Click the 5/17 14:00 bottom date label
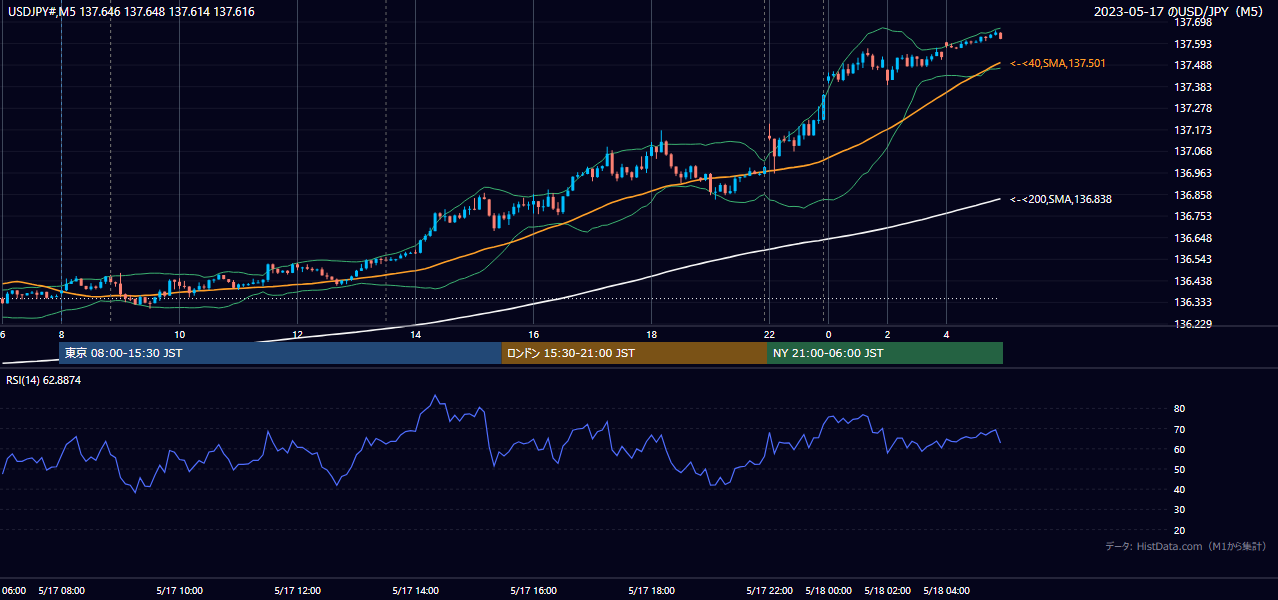 point(416,590)
